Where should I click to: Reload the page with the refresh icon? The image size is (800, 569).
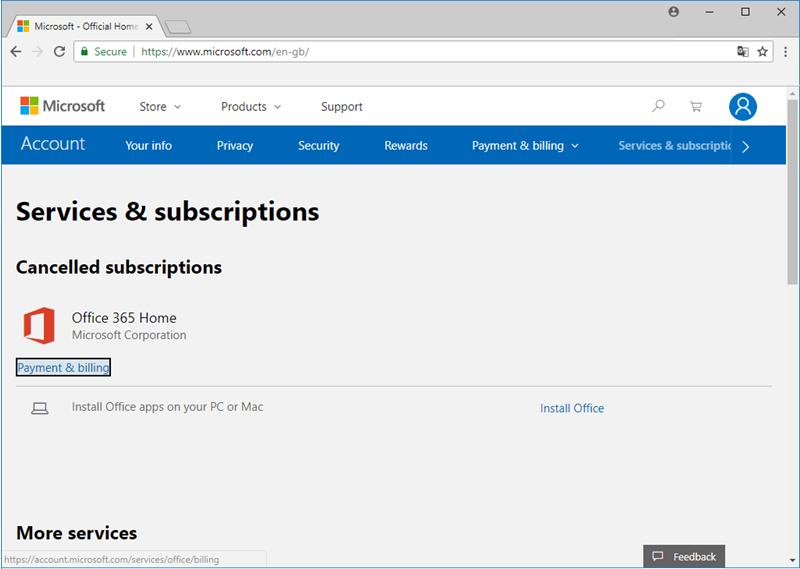[60, 52]
